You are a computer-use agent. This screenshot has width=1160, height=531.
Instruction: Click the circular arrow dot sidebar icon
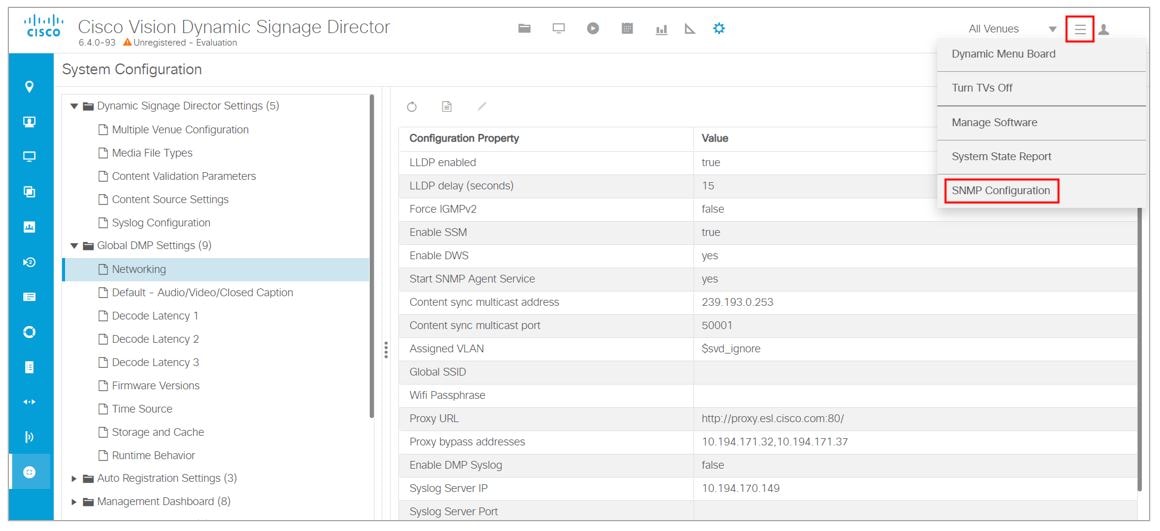tap(30, 262)
